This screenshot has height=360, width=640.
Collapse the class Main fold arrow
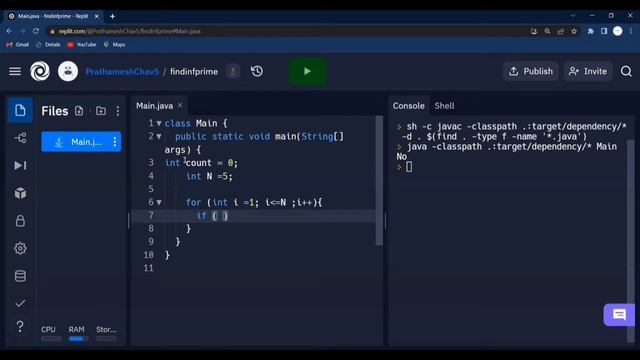tap(159, 123)
